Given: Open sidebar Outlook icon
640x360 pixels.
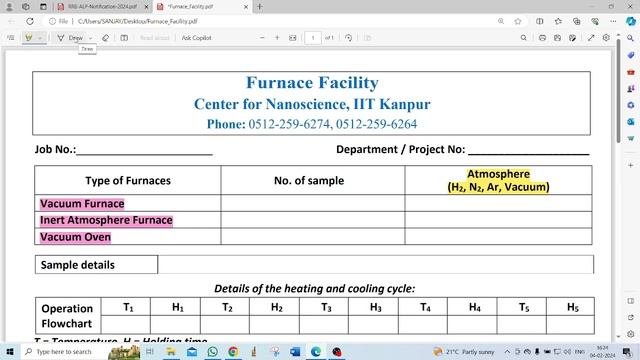Looking at the screenshot, I should [x=631, y=122].
